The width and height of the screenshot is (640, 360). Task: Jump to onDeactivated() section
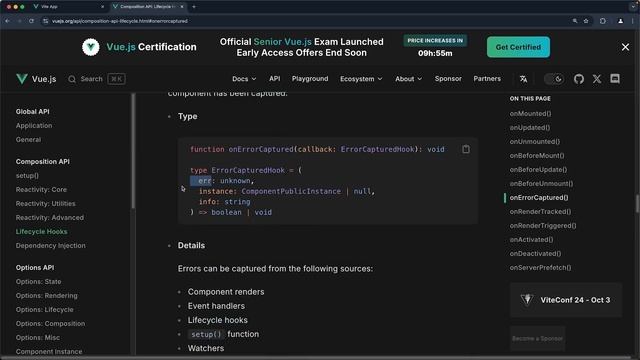535,253
